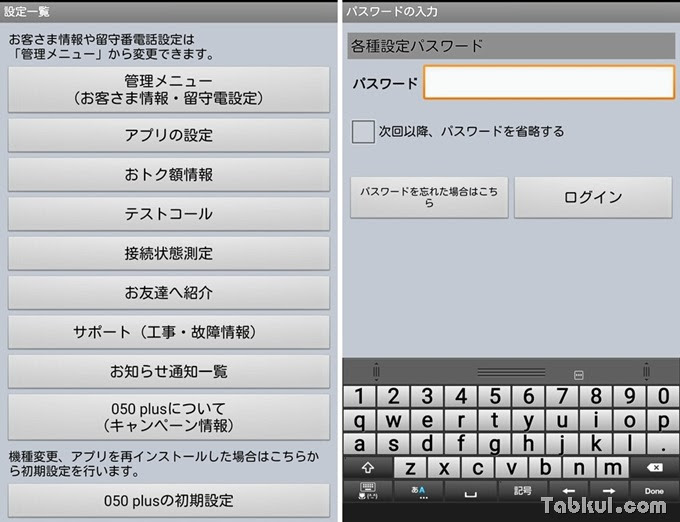
Task: Toggle the あA language mode key
Action: click(418, 491)
